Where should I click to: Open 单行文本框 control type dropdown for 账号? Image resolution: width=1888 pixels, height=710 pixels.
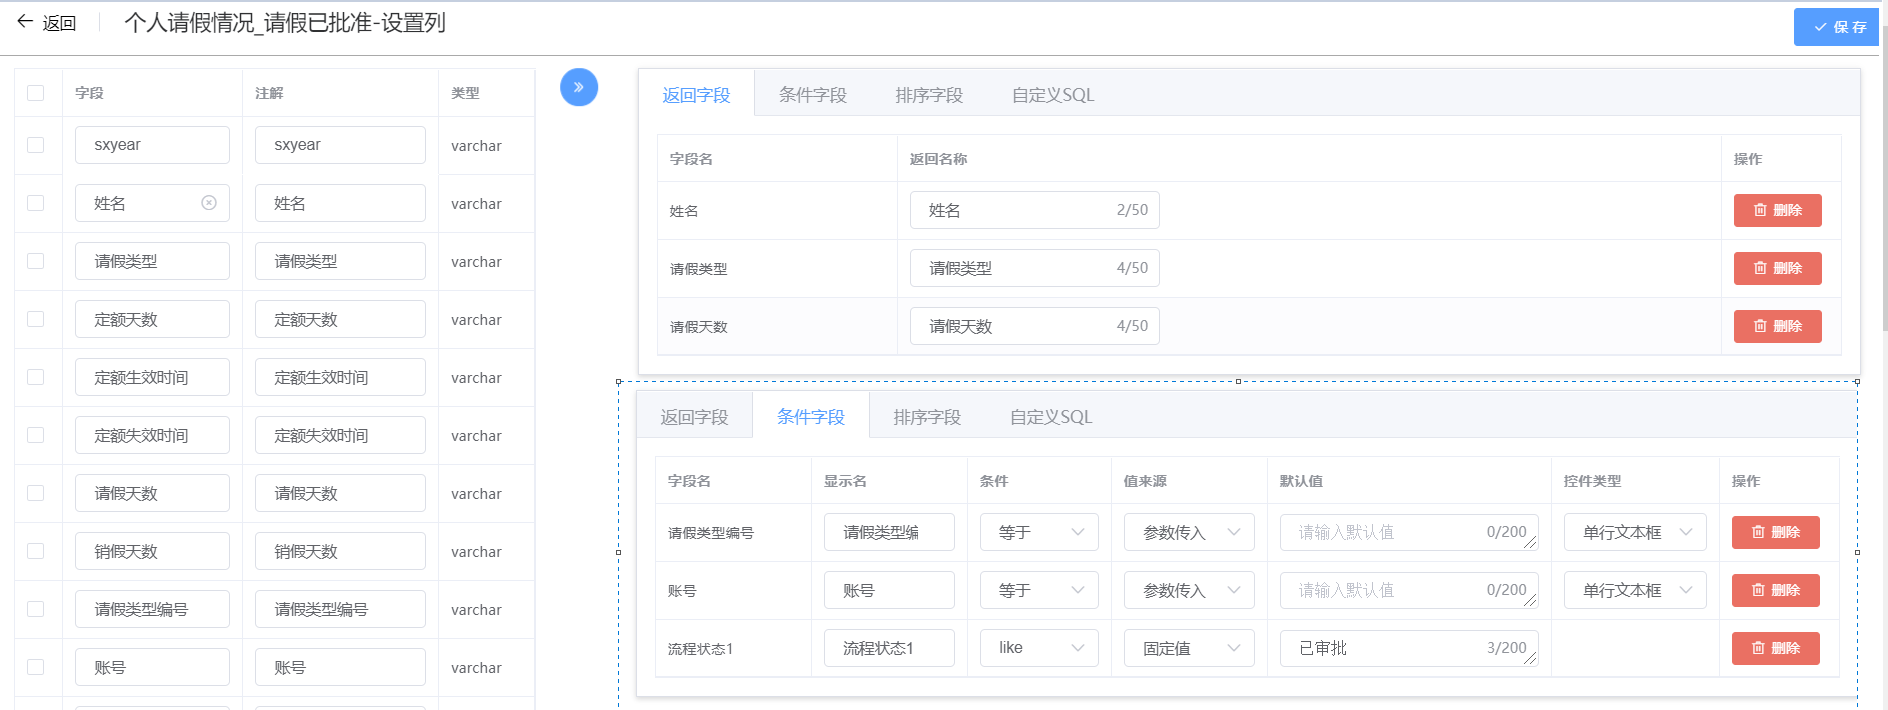[x=1634, y=591]
